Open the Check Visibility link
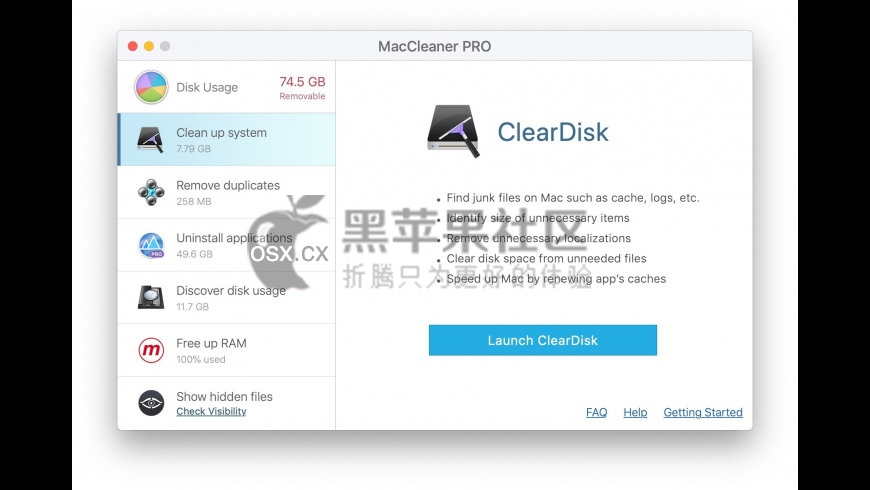The height and width of the screenshot is (490, 870). (211, 411)
